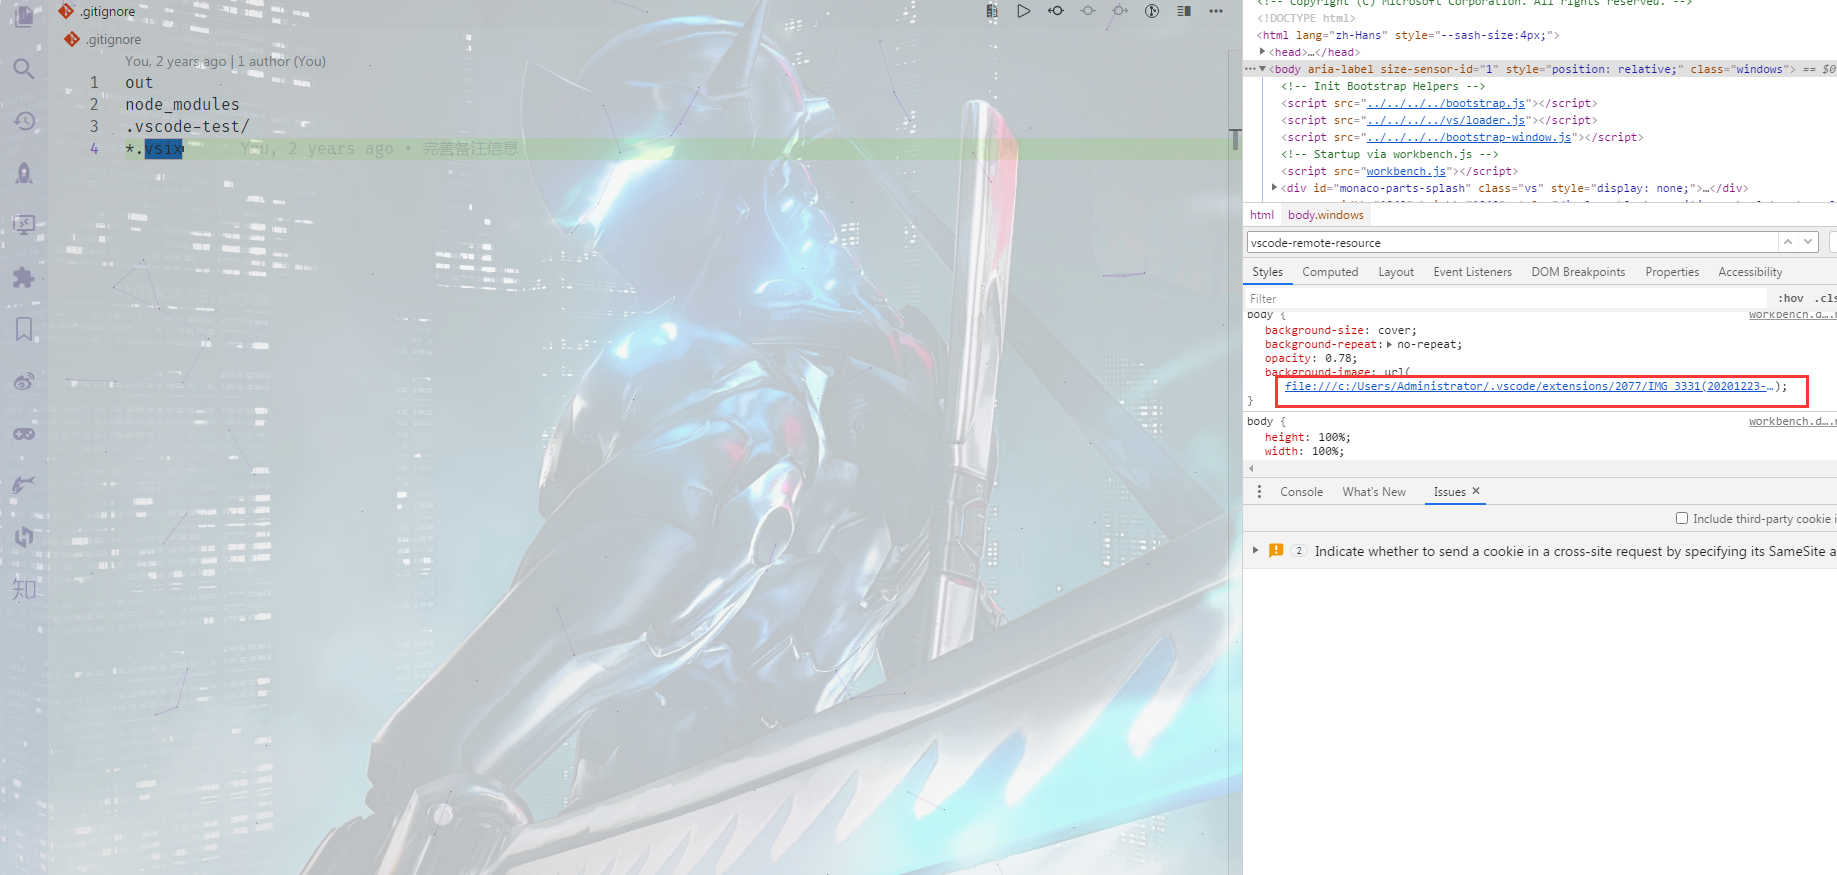Open the Search view in activity bar
1837x875 pixels.
(24, 68)
